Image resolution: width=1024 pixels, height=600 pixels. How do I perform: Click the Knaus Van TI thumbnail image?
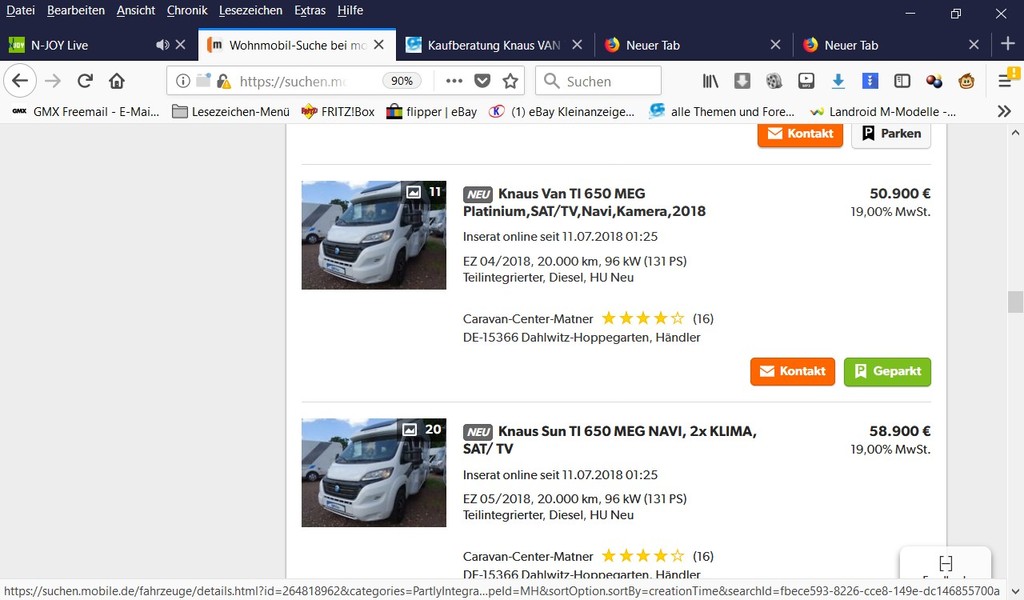tap(374, 235)
